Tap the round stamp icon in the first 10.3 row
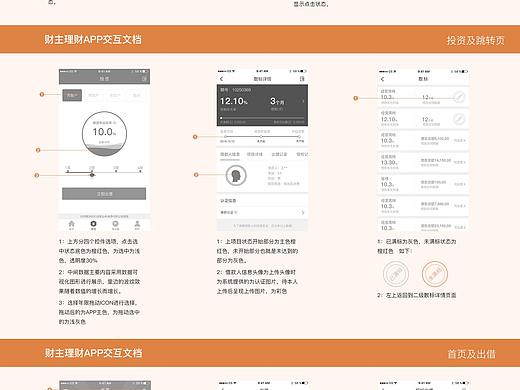520x390 pixels. [x=459, y=97]
